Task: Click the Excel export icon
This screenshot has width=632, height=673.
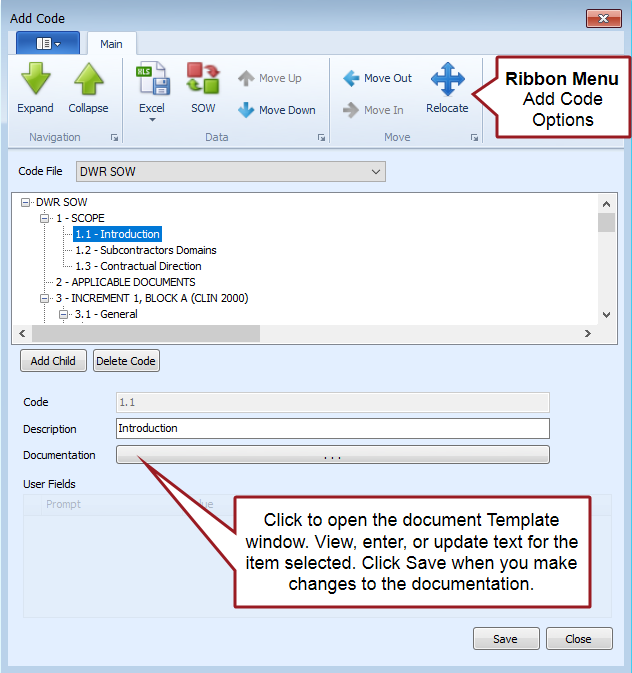Action: [x=152, y=80]
